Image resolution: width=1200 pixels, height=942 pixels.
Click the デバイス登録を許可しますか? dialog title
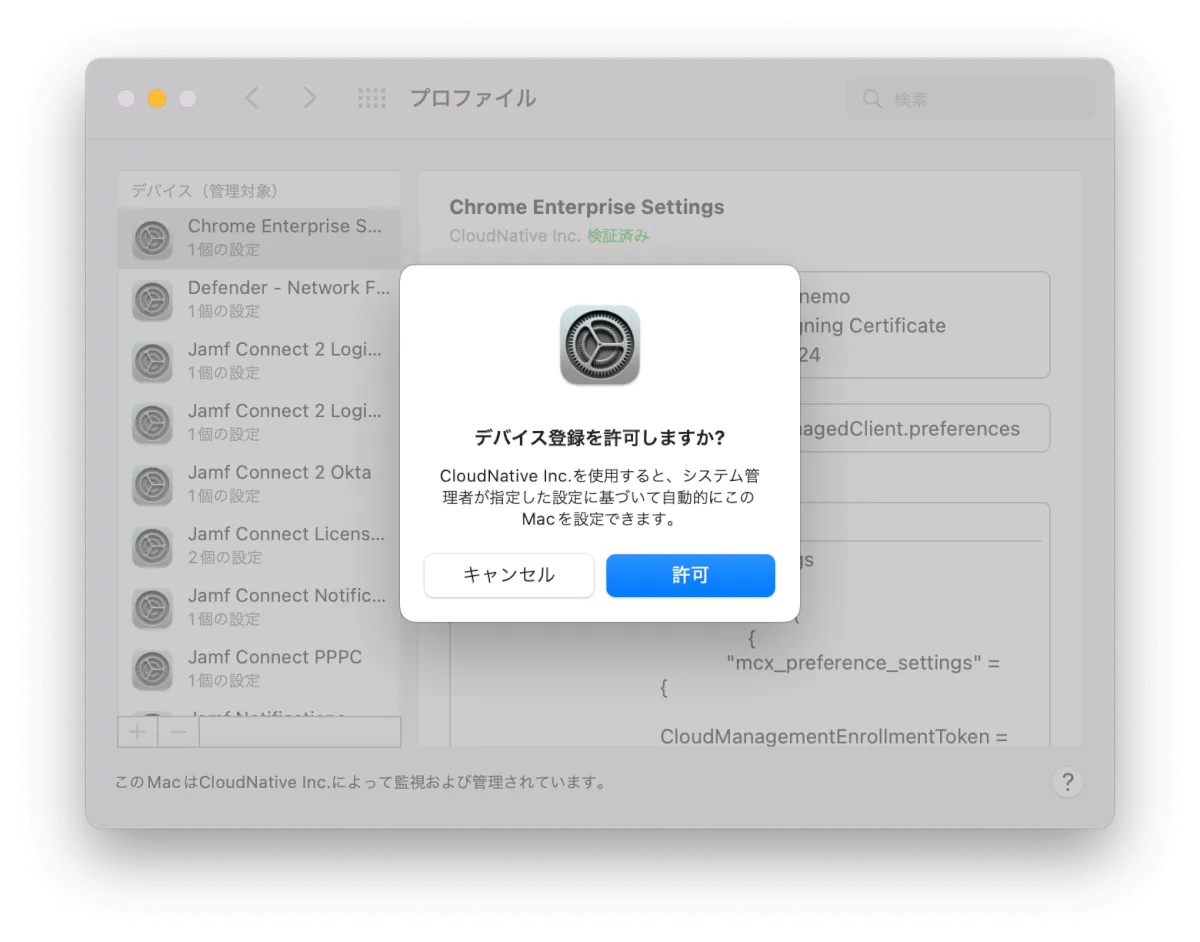(x=600, y=438)
